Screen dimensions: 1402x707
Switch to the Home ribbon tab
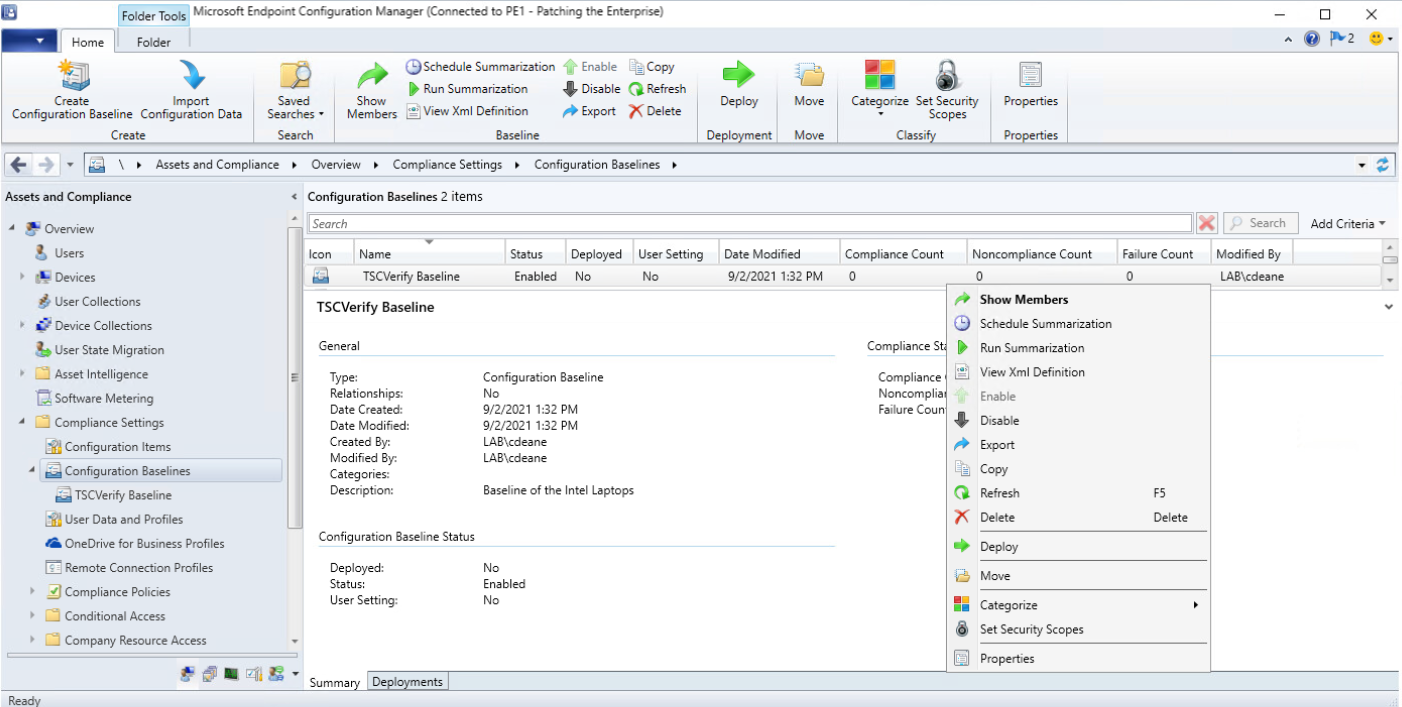(88, 42)
